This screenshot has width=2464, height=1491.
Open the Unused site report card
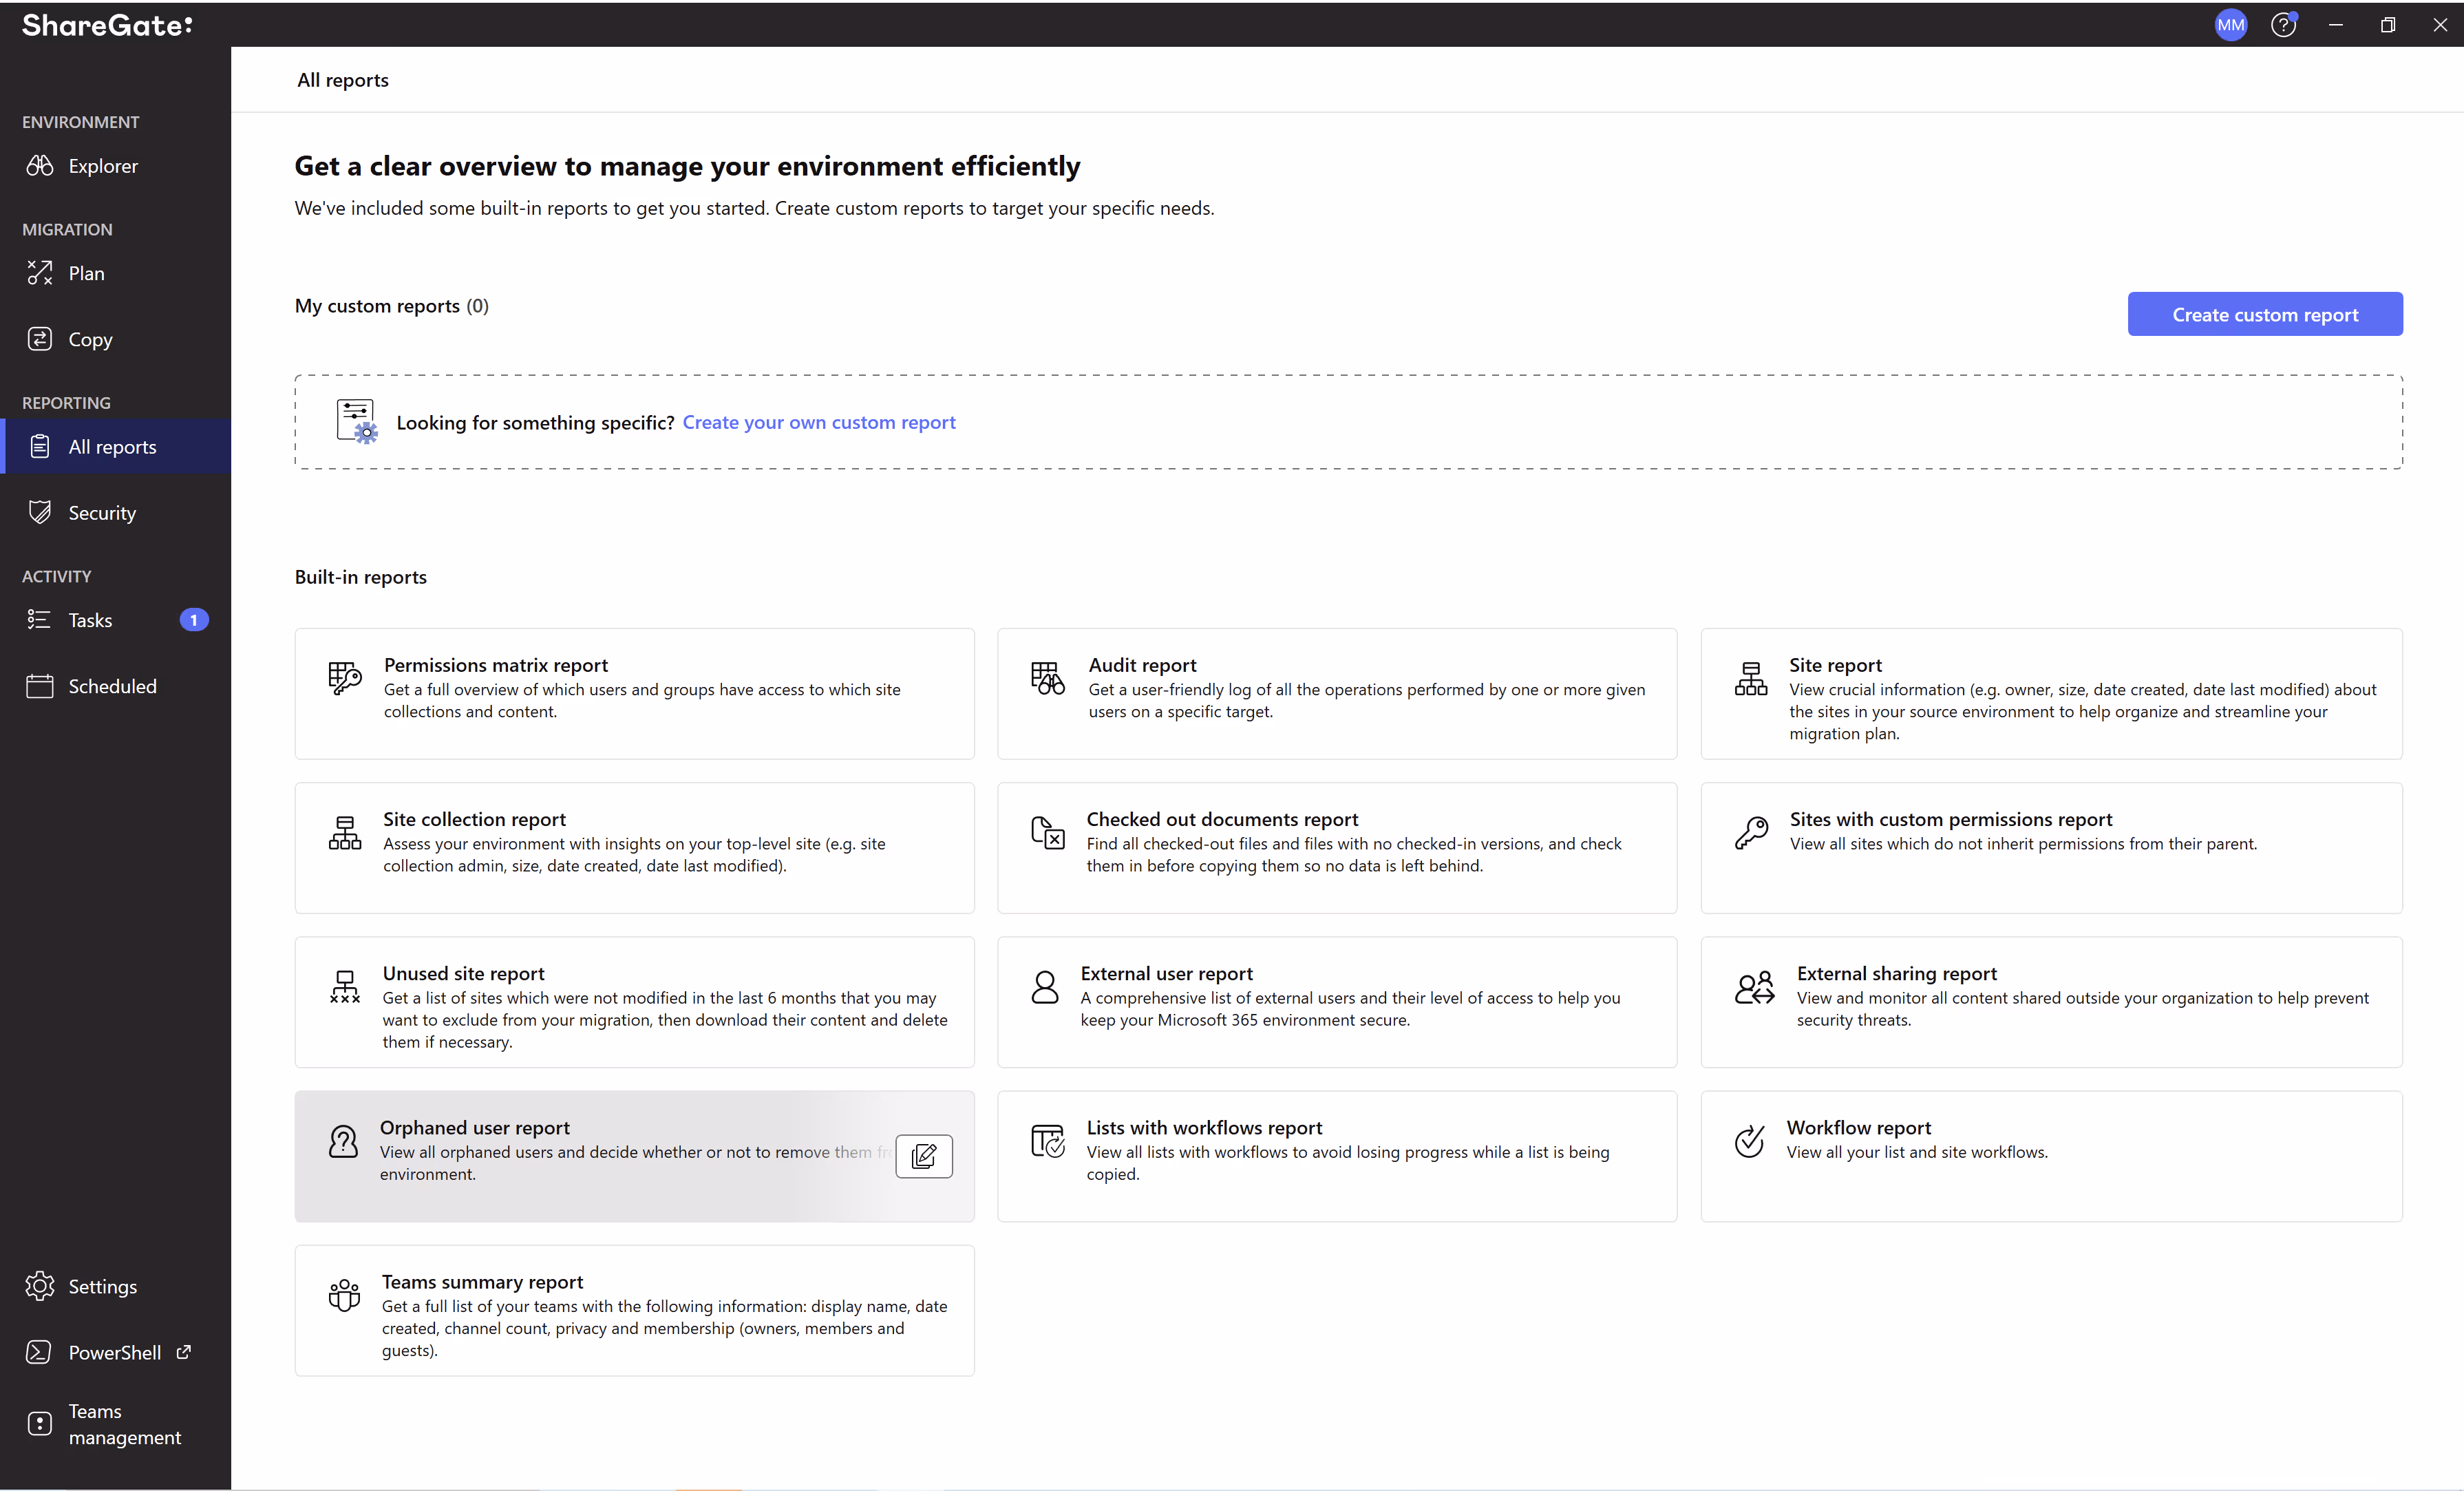pyautogui.click(x=634, y=1002)
